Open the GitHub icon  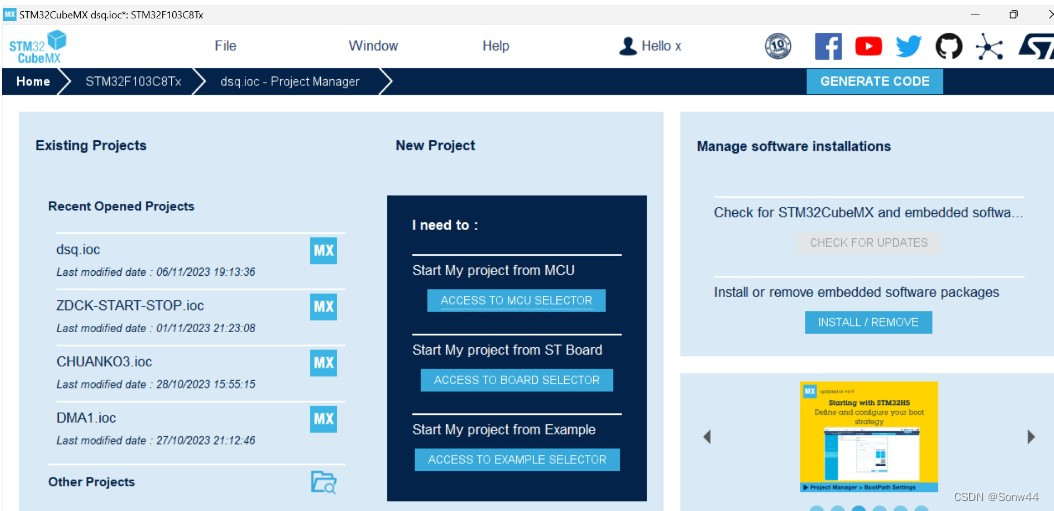[x=949, y=46]
